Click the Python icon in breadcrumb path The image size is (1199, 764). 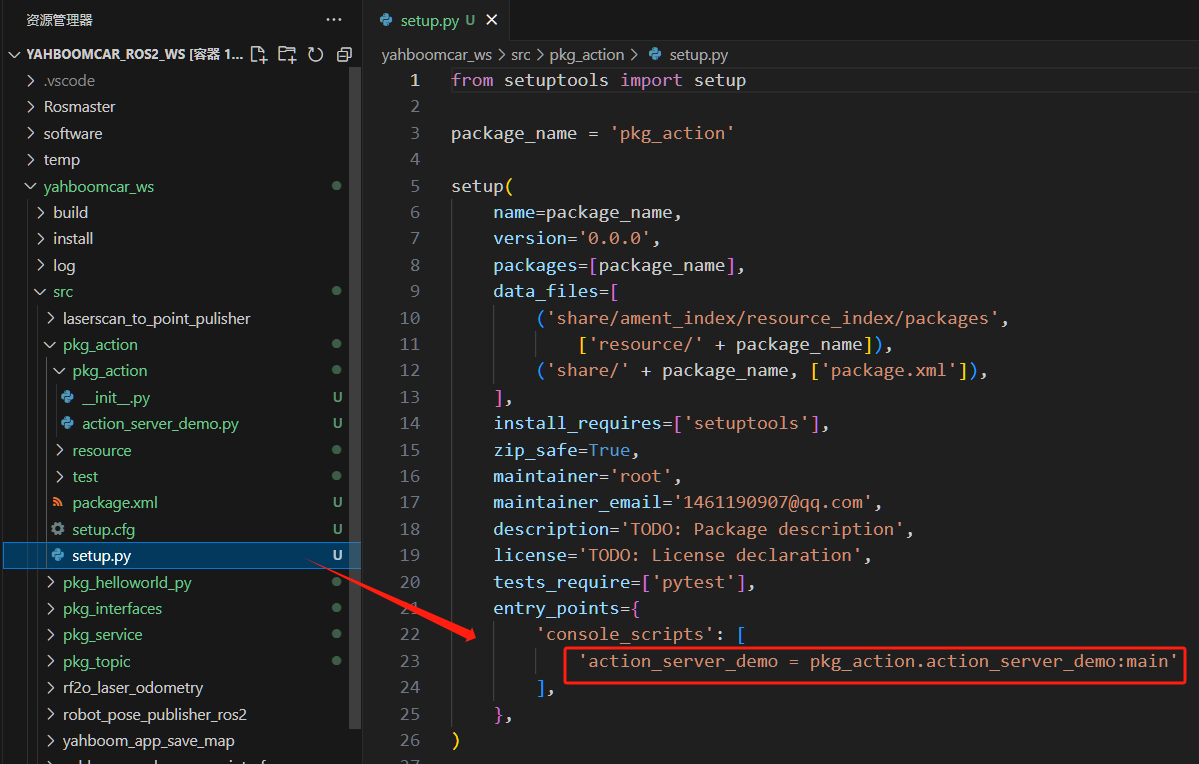coord(655,54)
